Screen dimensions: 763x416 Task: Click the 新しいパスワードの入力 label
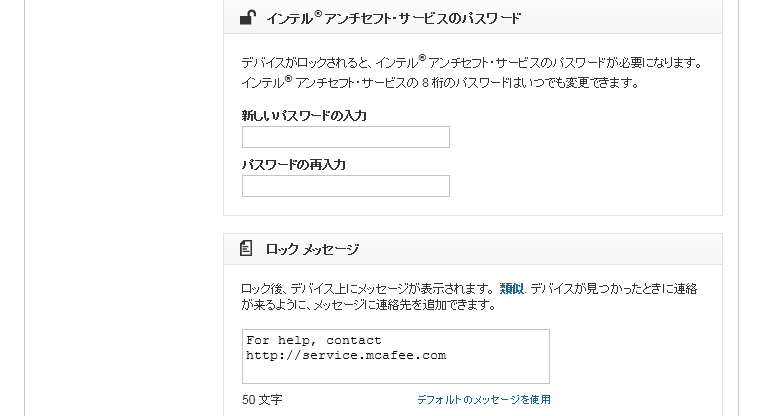coord(304,116)
